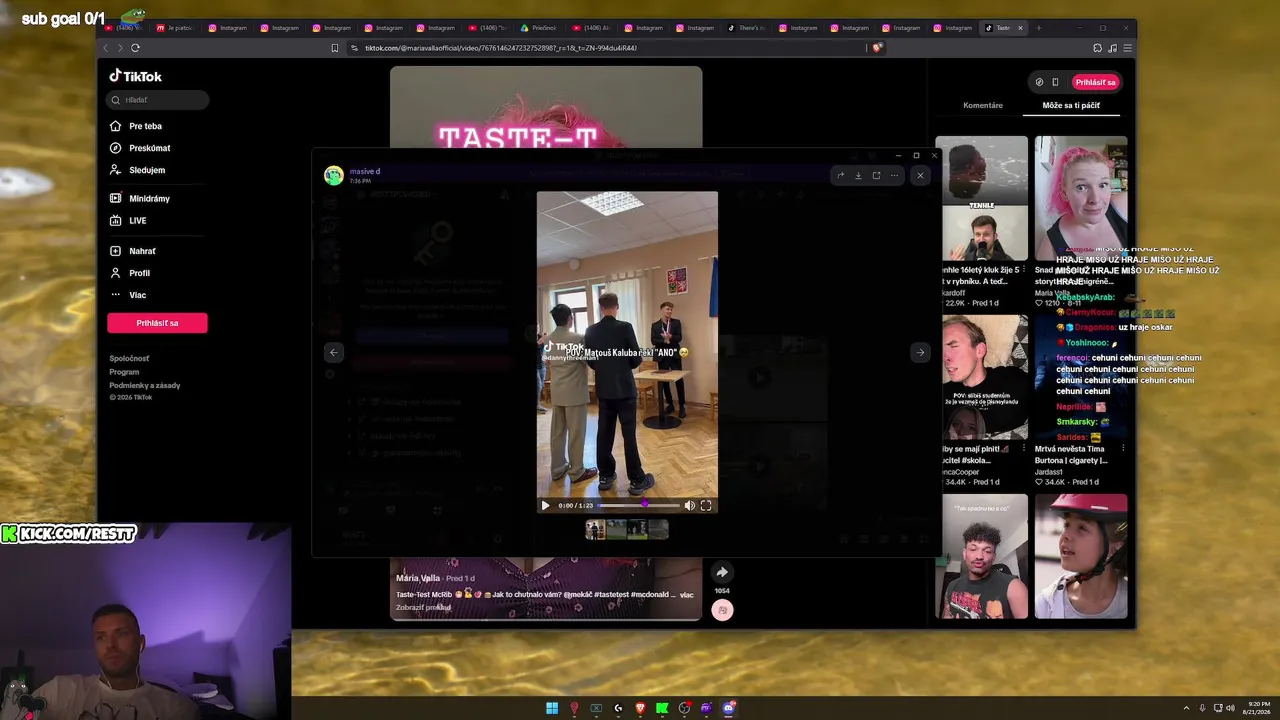Select the first thumbnail in the media strip
This screenshot has height=720, width=1280.
pyautogui.click(x=595, y=530)
